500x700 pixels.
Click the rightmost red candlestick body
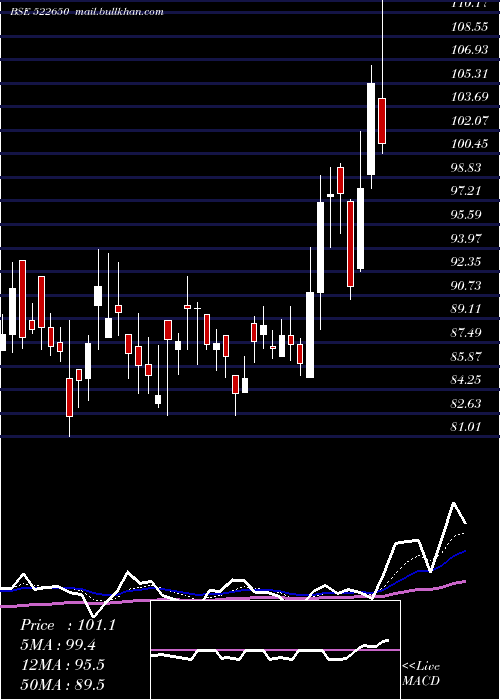pyautogui.click(x=382, y=121)
